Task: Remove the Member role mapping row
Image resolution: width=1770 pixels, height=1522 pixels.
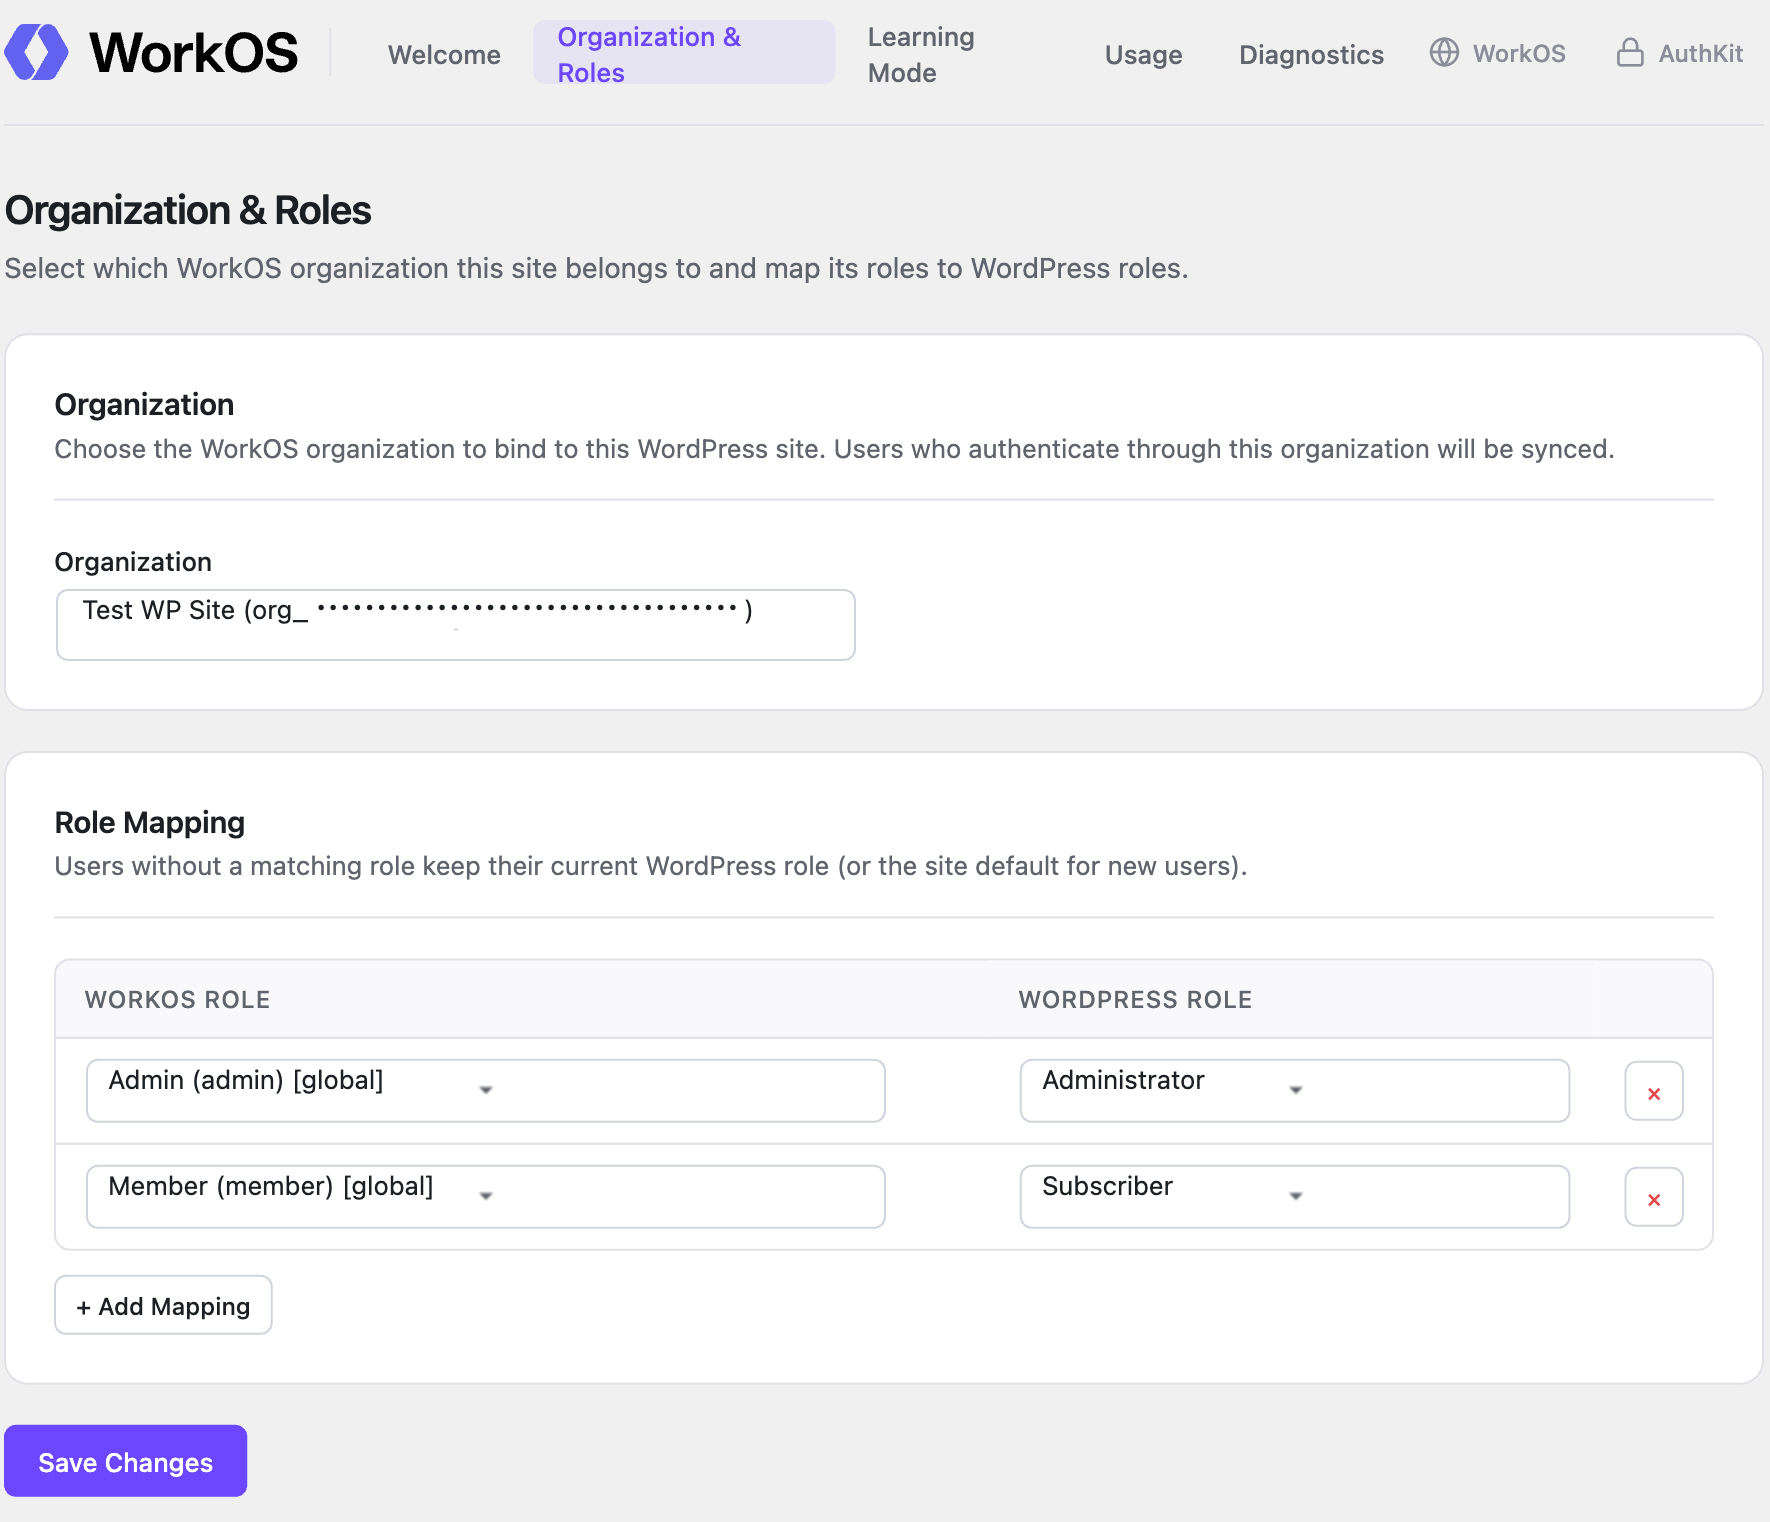Action: pyautogui.click(x=1654, y=1197)
